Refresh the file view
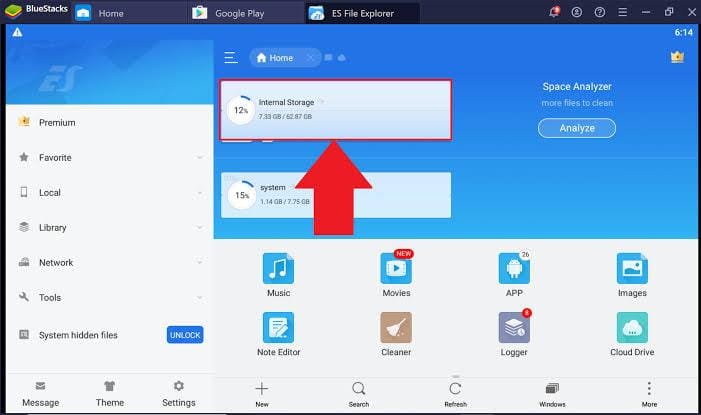Screen dimensions: 701x415 click(x=456, y=394)
